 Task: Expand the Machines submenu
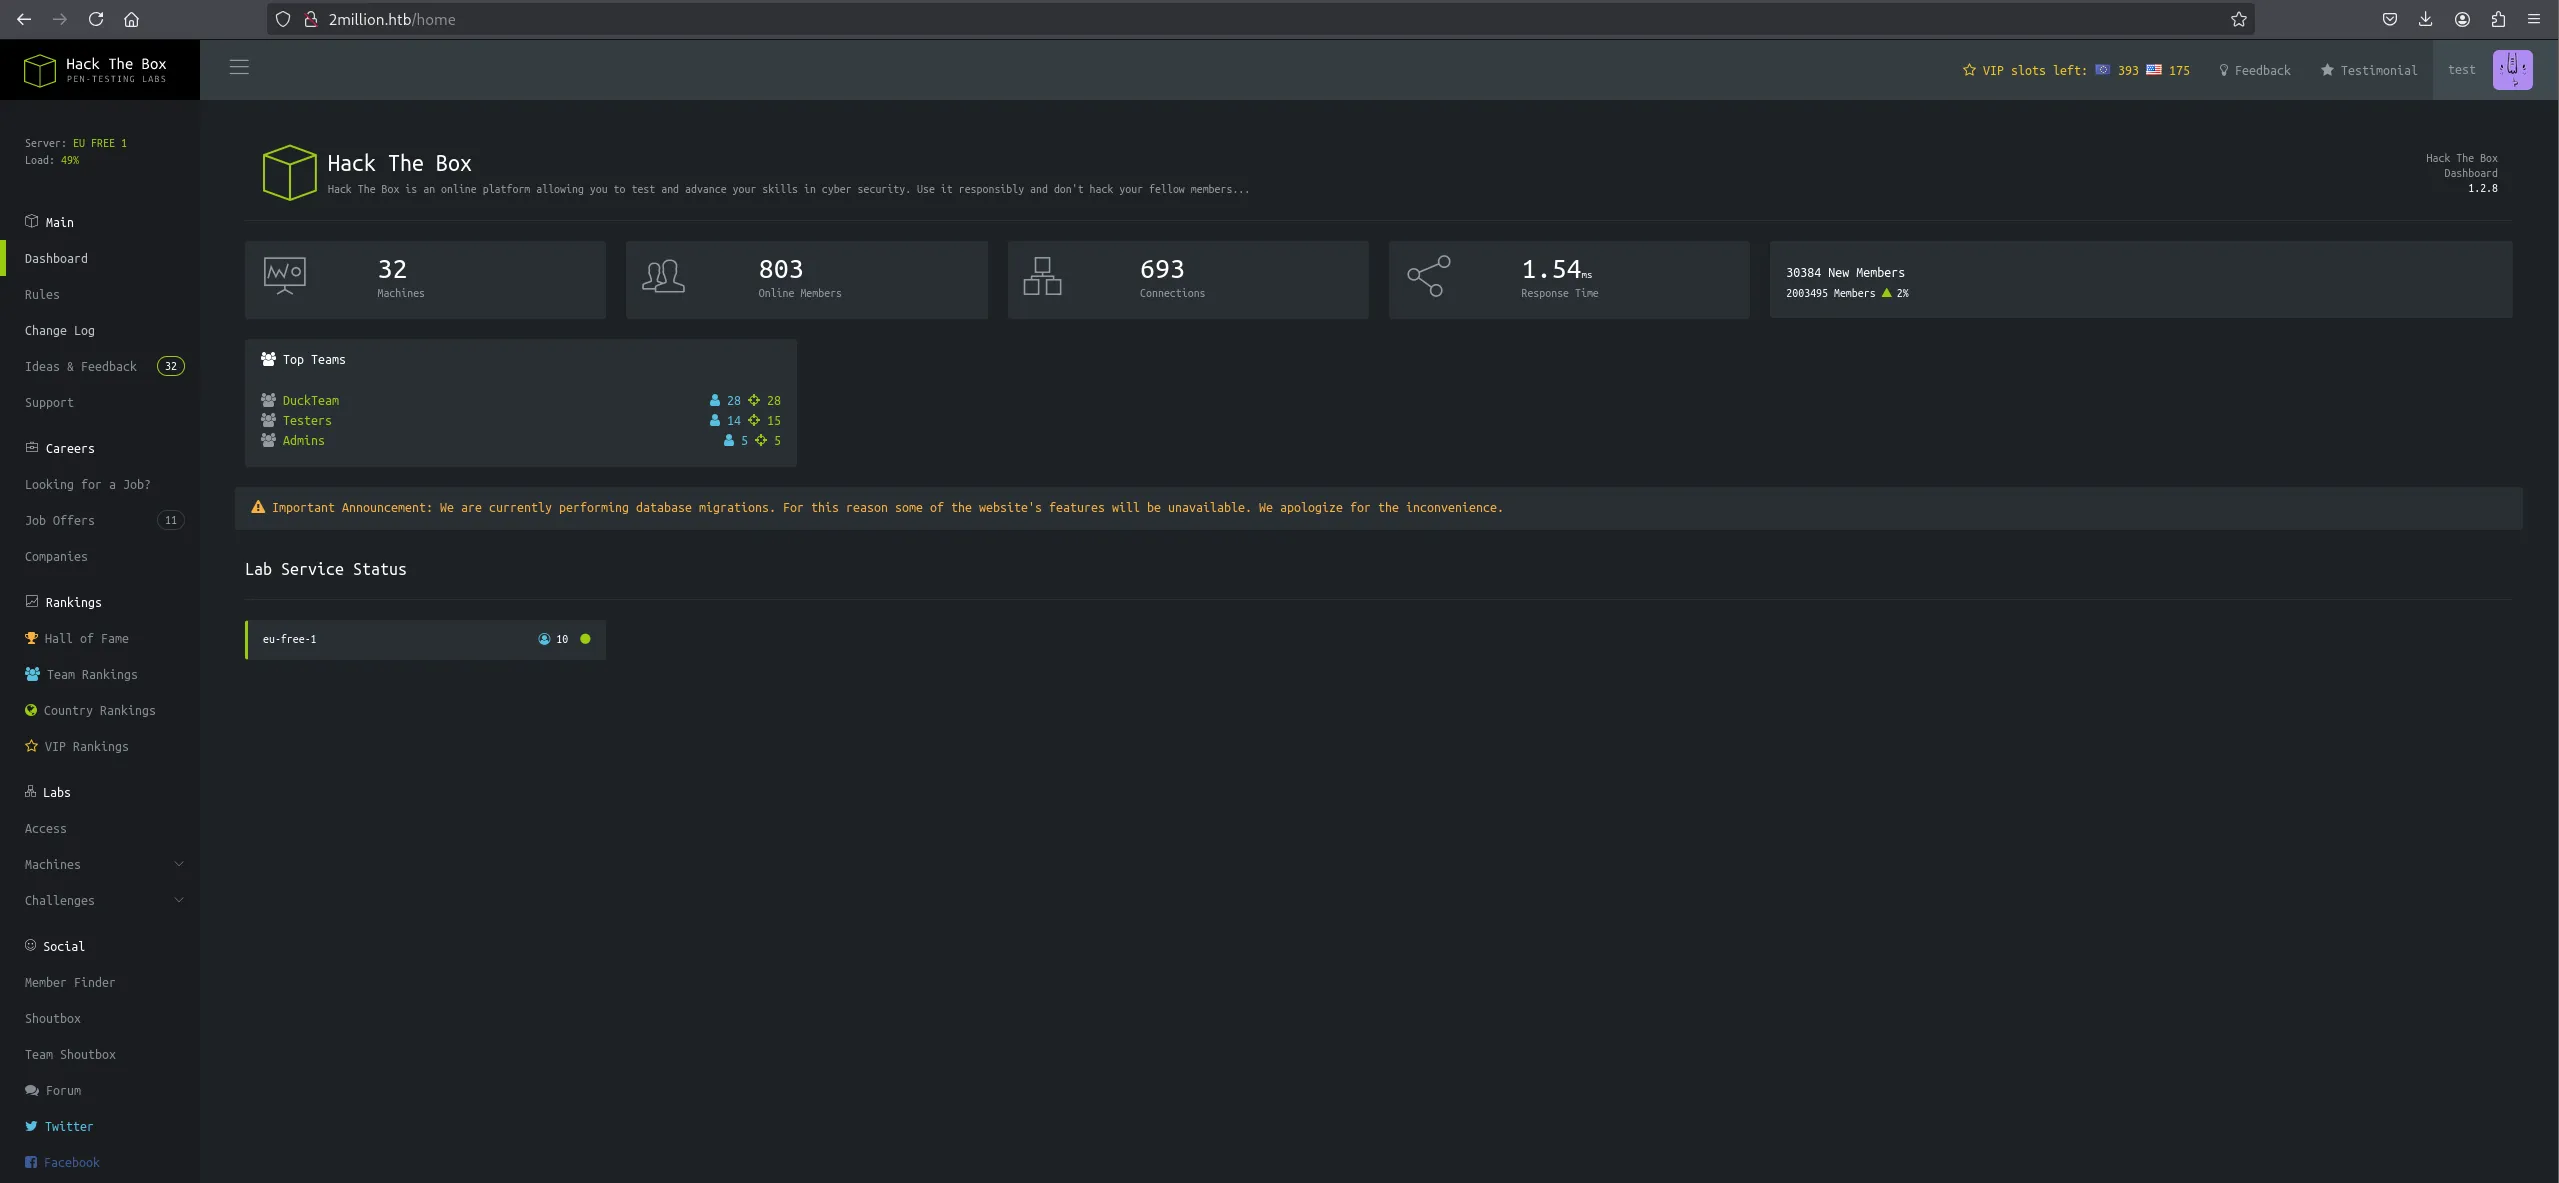[100, 864]
